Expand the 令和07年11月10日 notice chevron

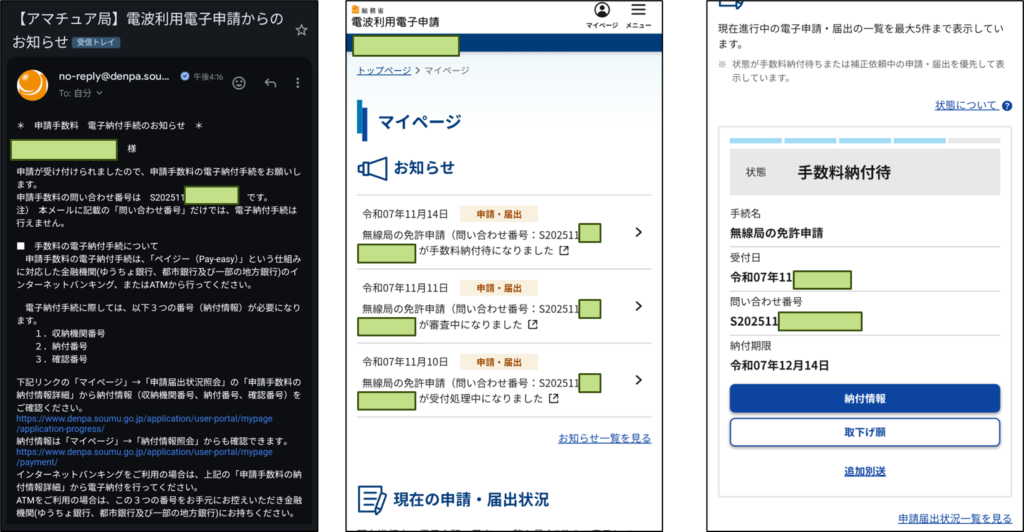tap(639, 380)
